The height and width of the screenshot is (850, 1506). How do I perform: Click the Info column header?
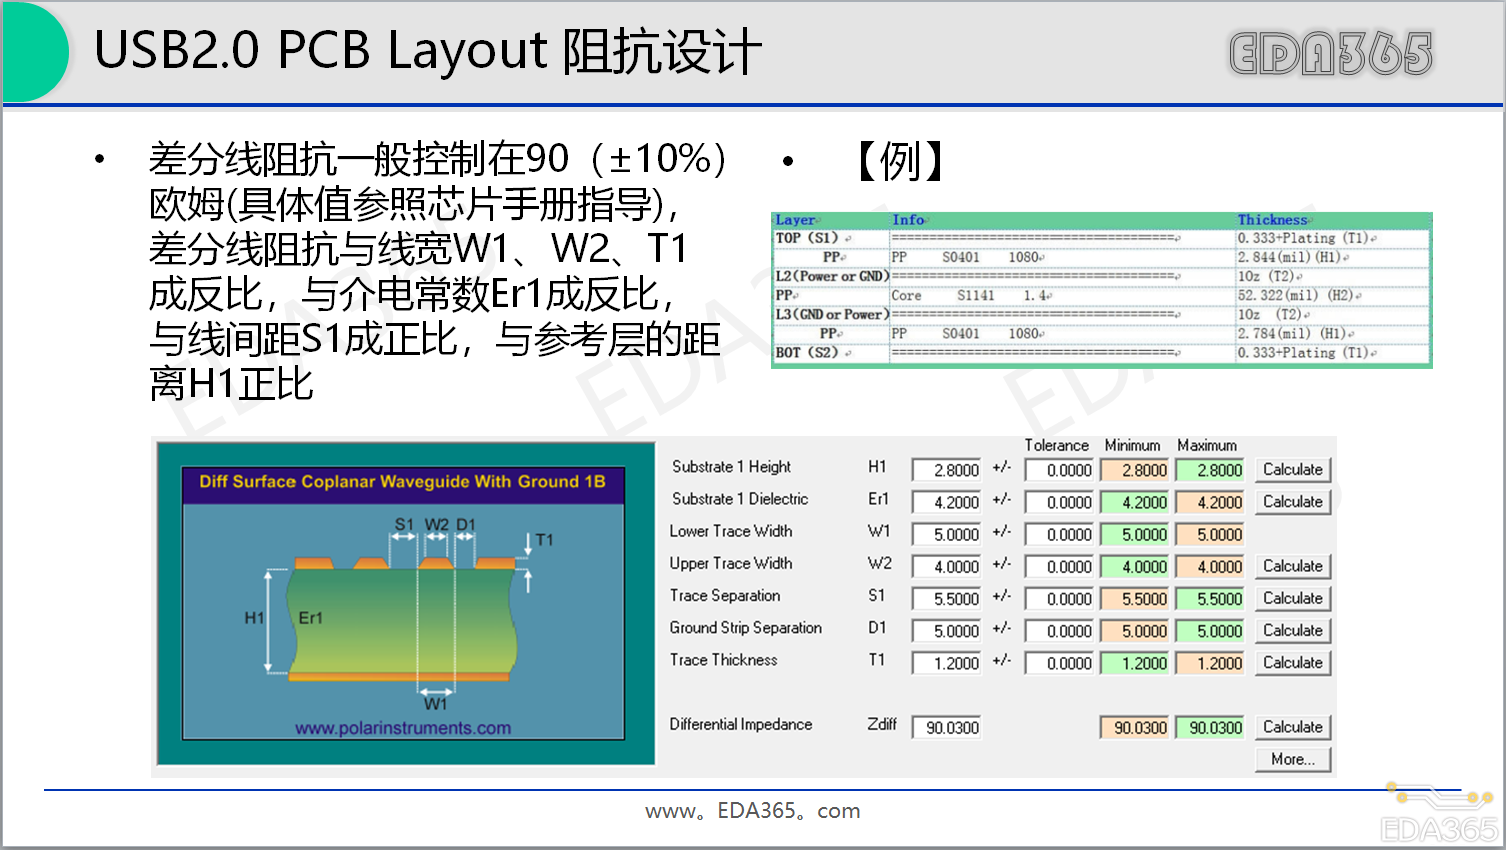point(909,220)
